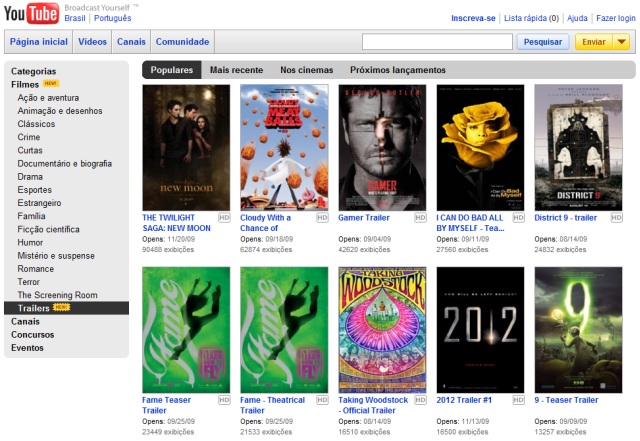The width and height of the screenshot is (640, 441).
Task: Open the 9 movie poster thumbnail
Action: click(x=578, y=330)
